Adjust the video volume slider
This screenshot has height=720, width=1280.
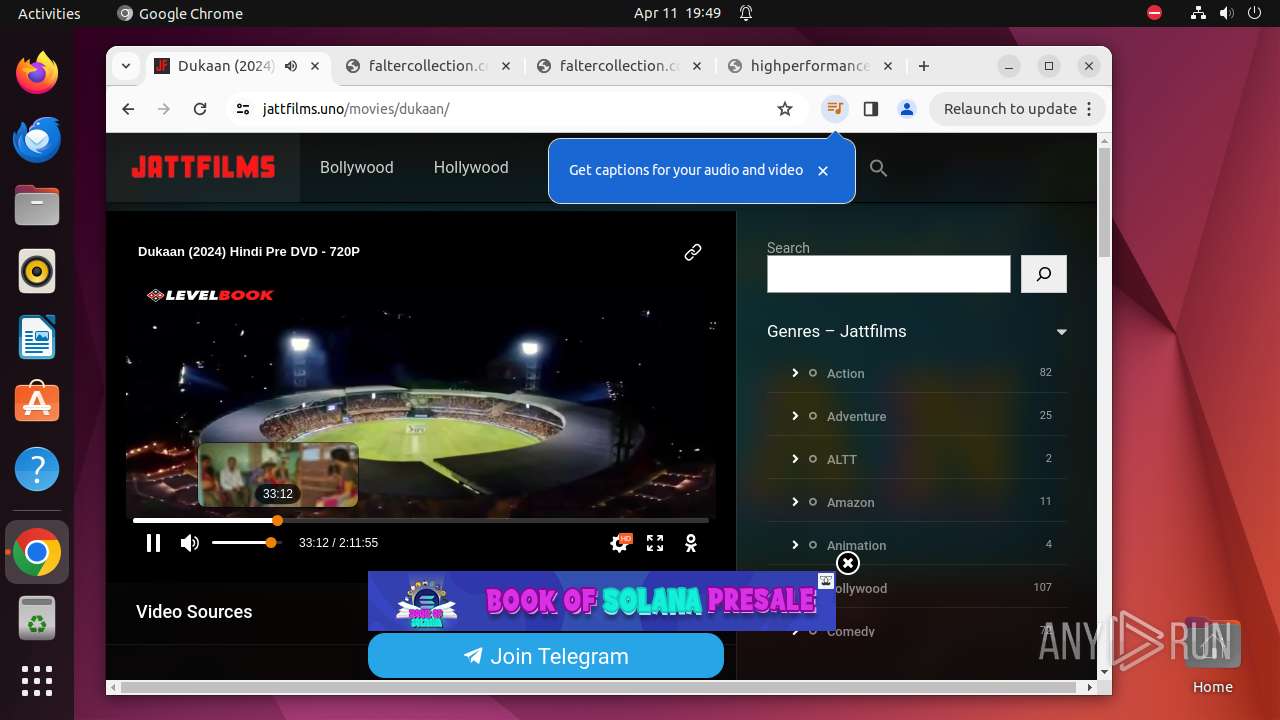[x=245, y=542]
